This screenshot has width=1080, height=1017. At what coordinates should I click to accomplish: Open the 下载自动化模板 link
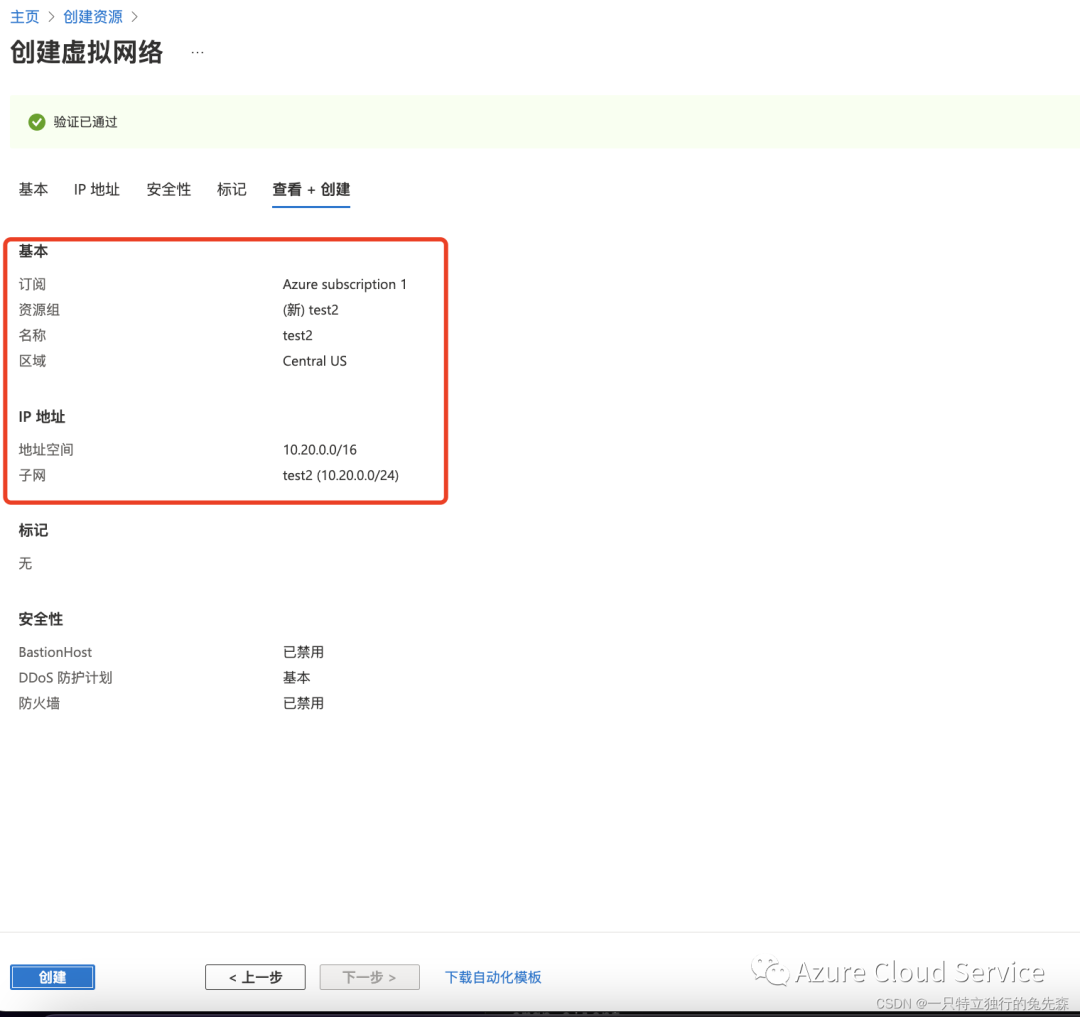click(x=493, y=977)
